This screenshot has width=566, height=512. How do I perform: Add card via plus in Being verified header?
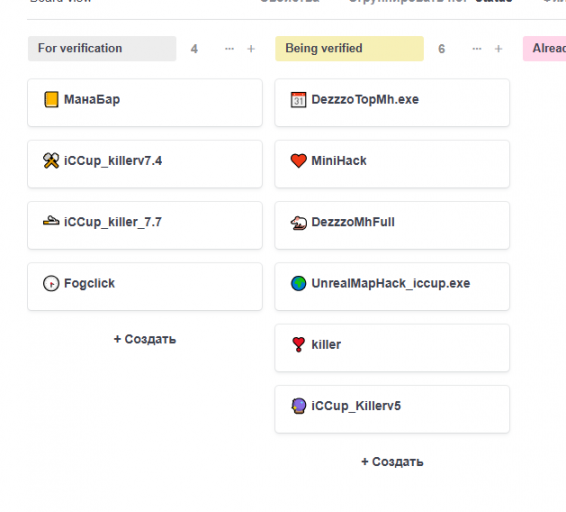(498, 49)
